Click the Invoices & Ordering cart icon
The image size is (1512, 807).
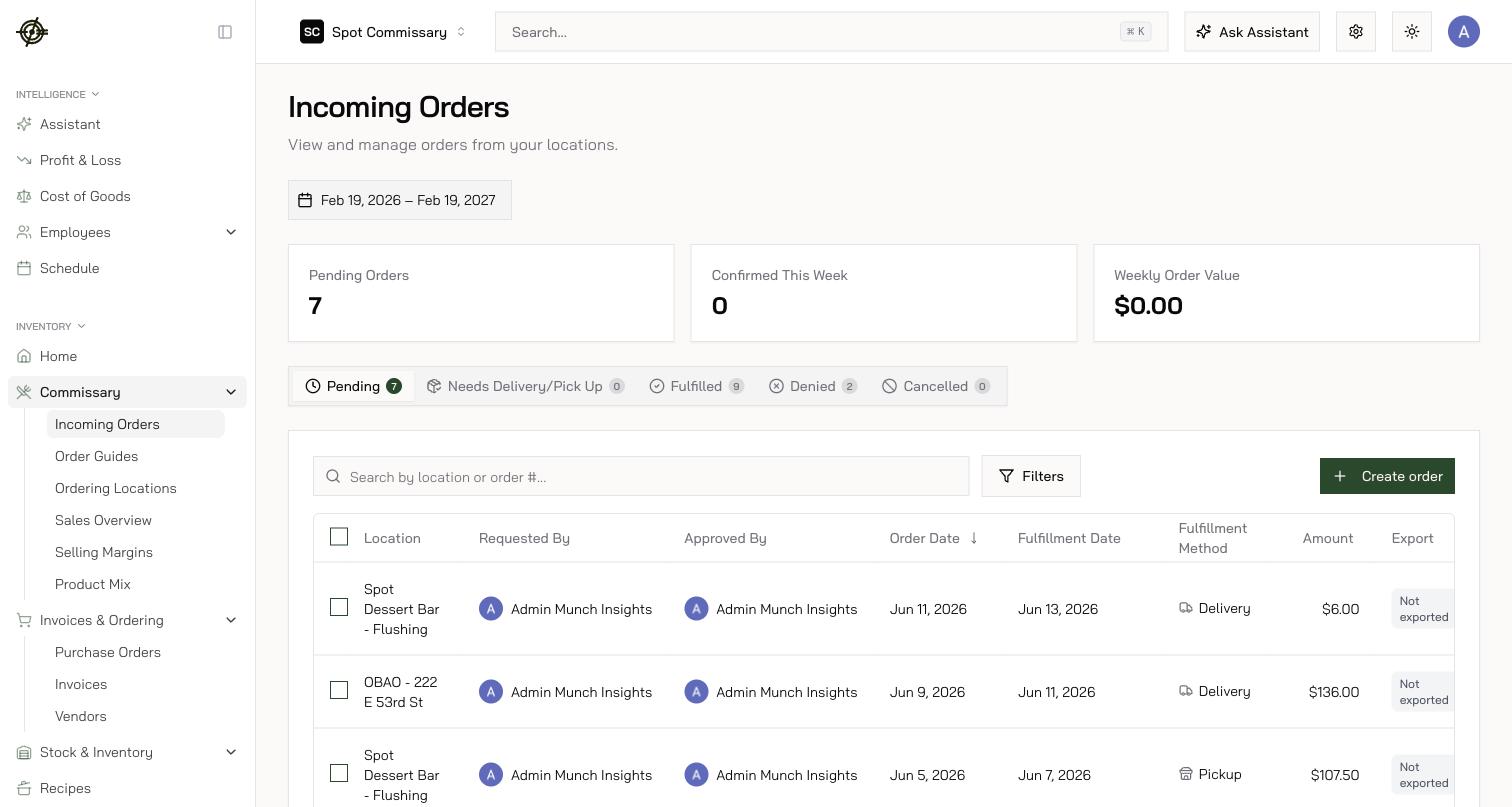pos(24,620)
